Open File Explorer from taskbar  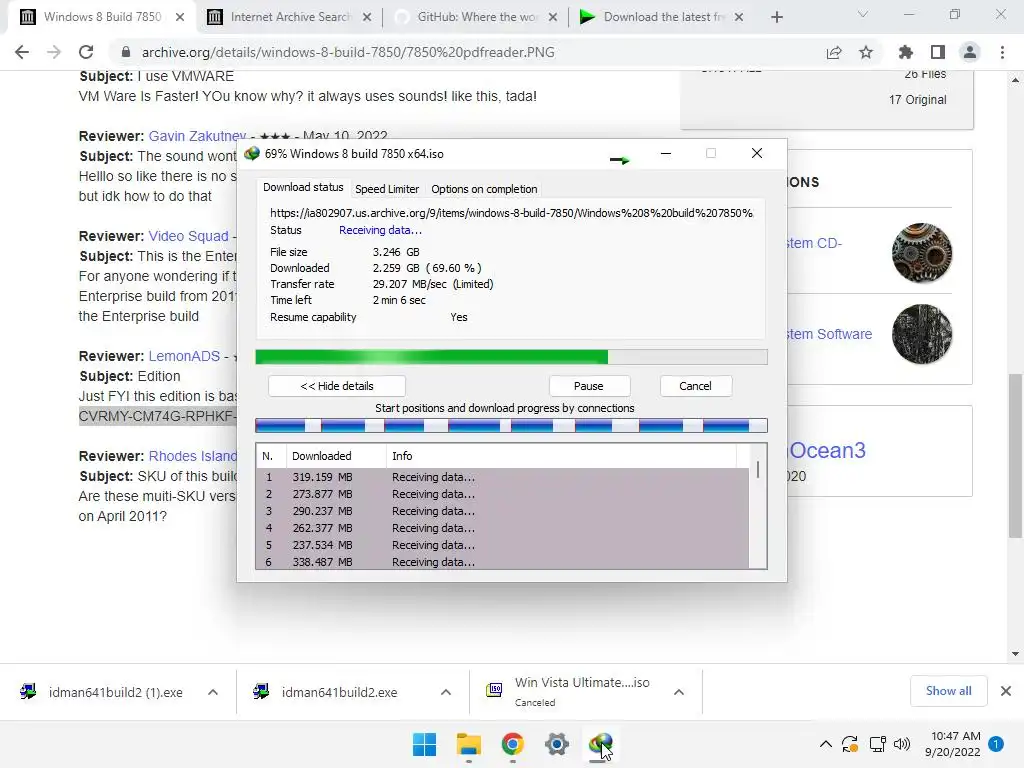469,744
